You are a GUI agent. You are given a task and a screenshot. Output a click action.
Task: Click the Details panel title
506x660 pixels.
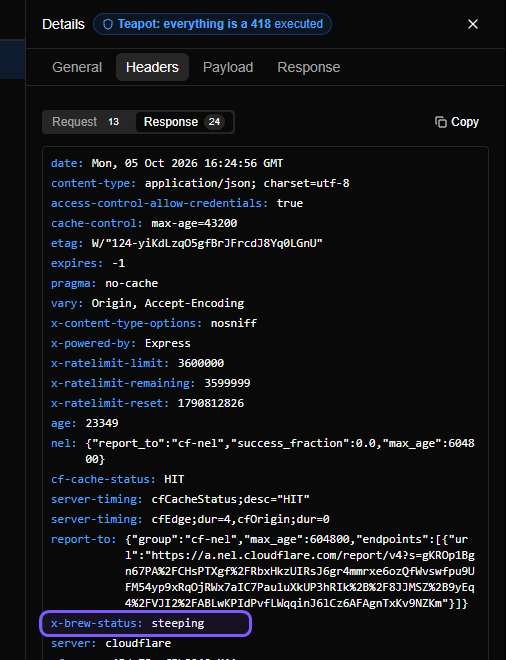[x=64, y=24]
